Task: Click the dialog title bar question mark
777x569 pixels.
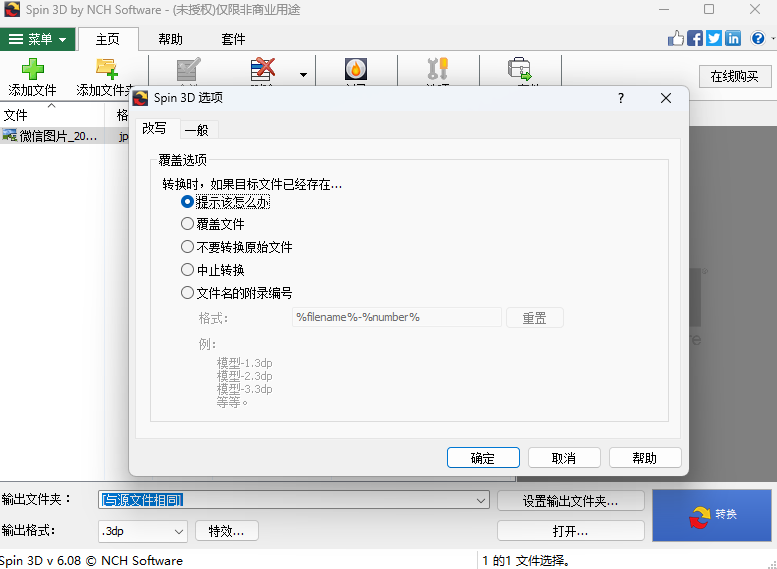Action: (x=621, y=98)
